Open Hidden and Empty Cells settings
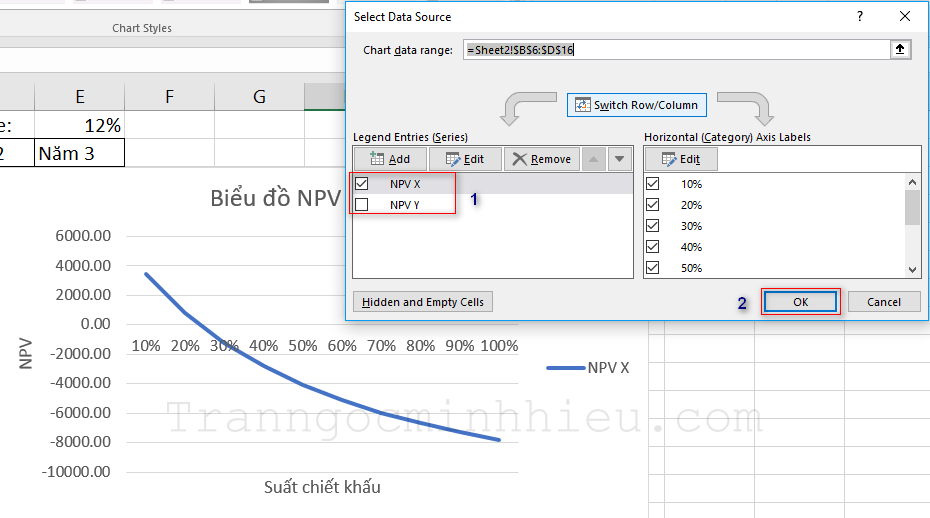This screenshot has width=930, height=518. pyautogui.click(x=422, y=302)
